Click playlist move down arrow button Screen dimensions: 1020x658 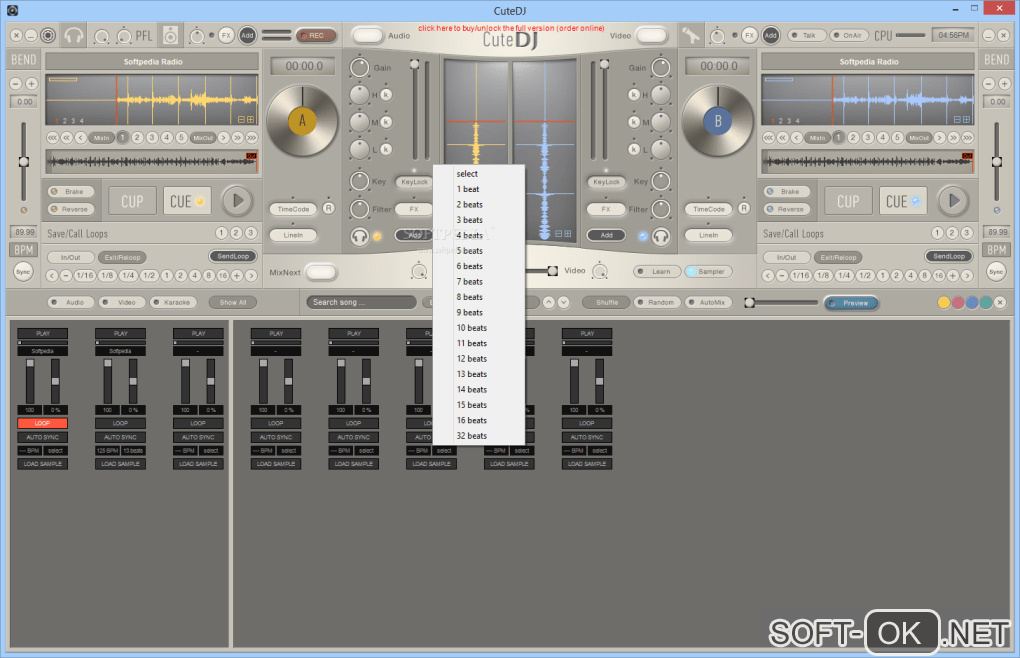(563, 302)
